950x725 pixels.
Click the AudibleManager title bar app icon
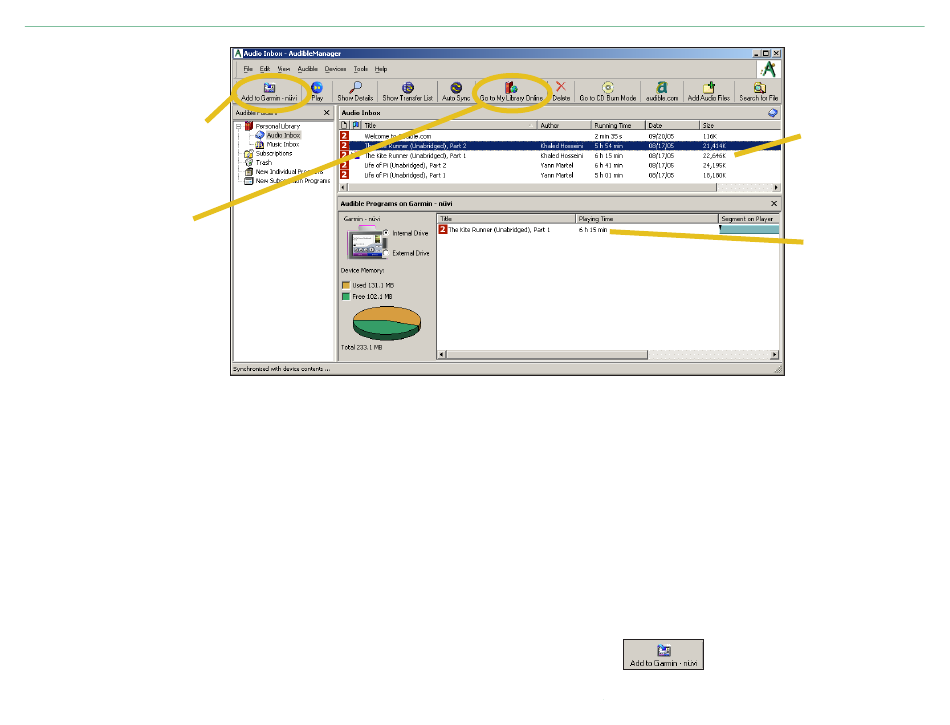click(238, 53)
